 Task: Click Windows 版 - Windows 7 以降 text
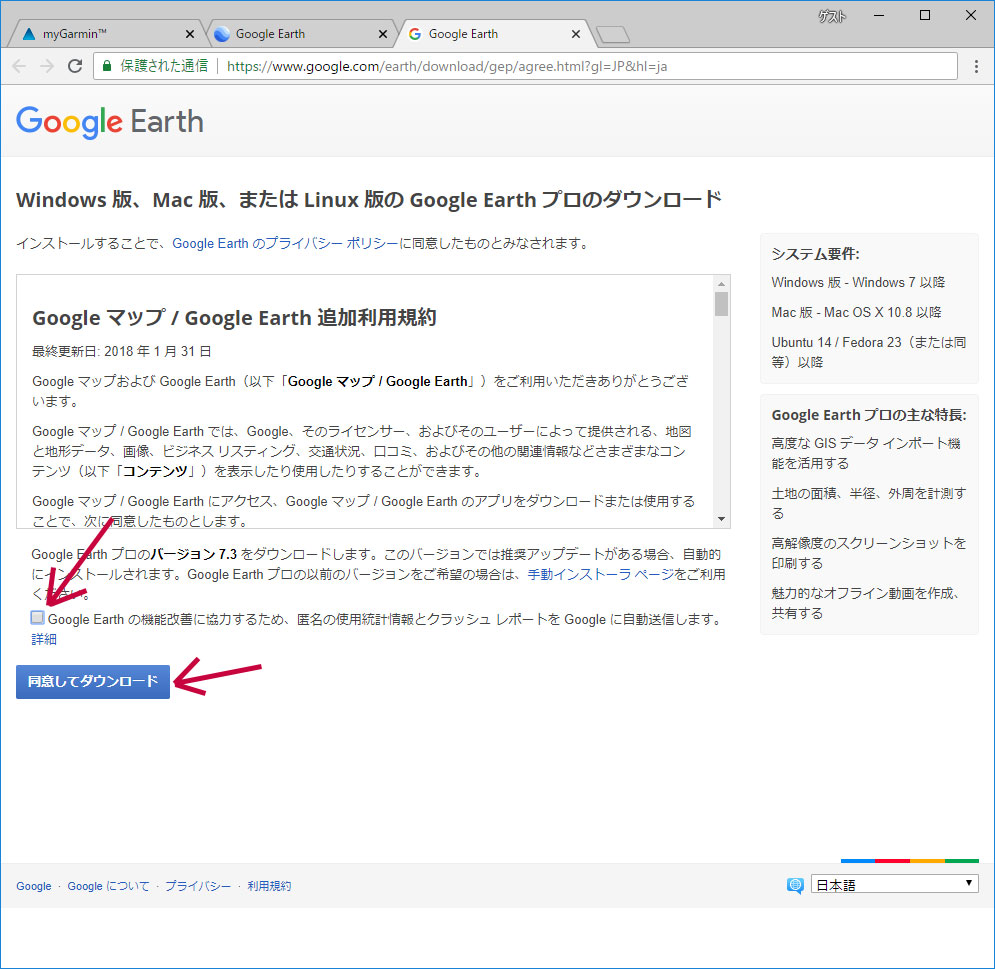click(858, 282)
